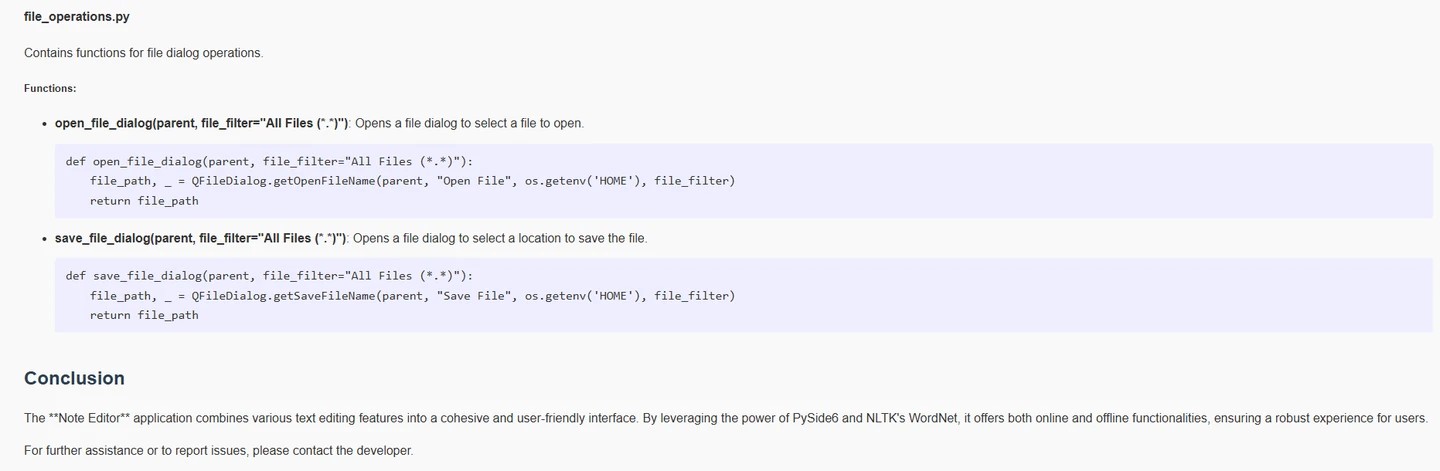Image resolution: width=1440 pixels, height=471 pixels.
Task: Click code line 'def save_file_dialog(parent, ...'
Action: pyautogui.click(x=269, y=276)
